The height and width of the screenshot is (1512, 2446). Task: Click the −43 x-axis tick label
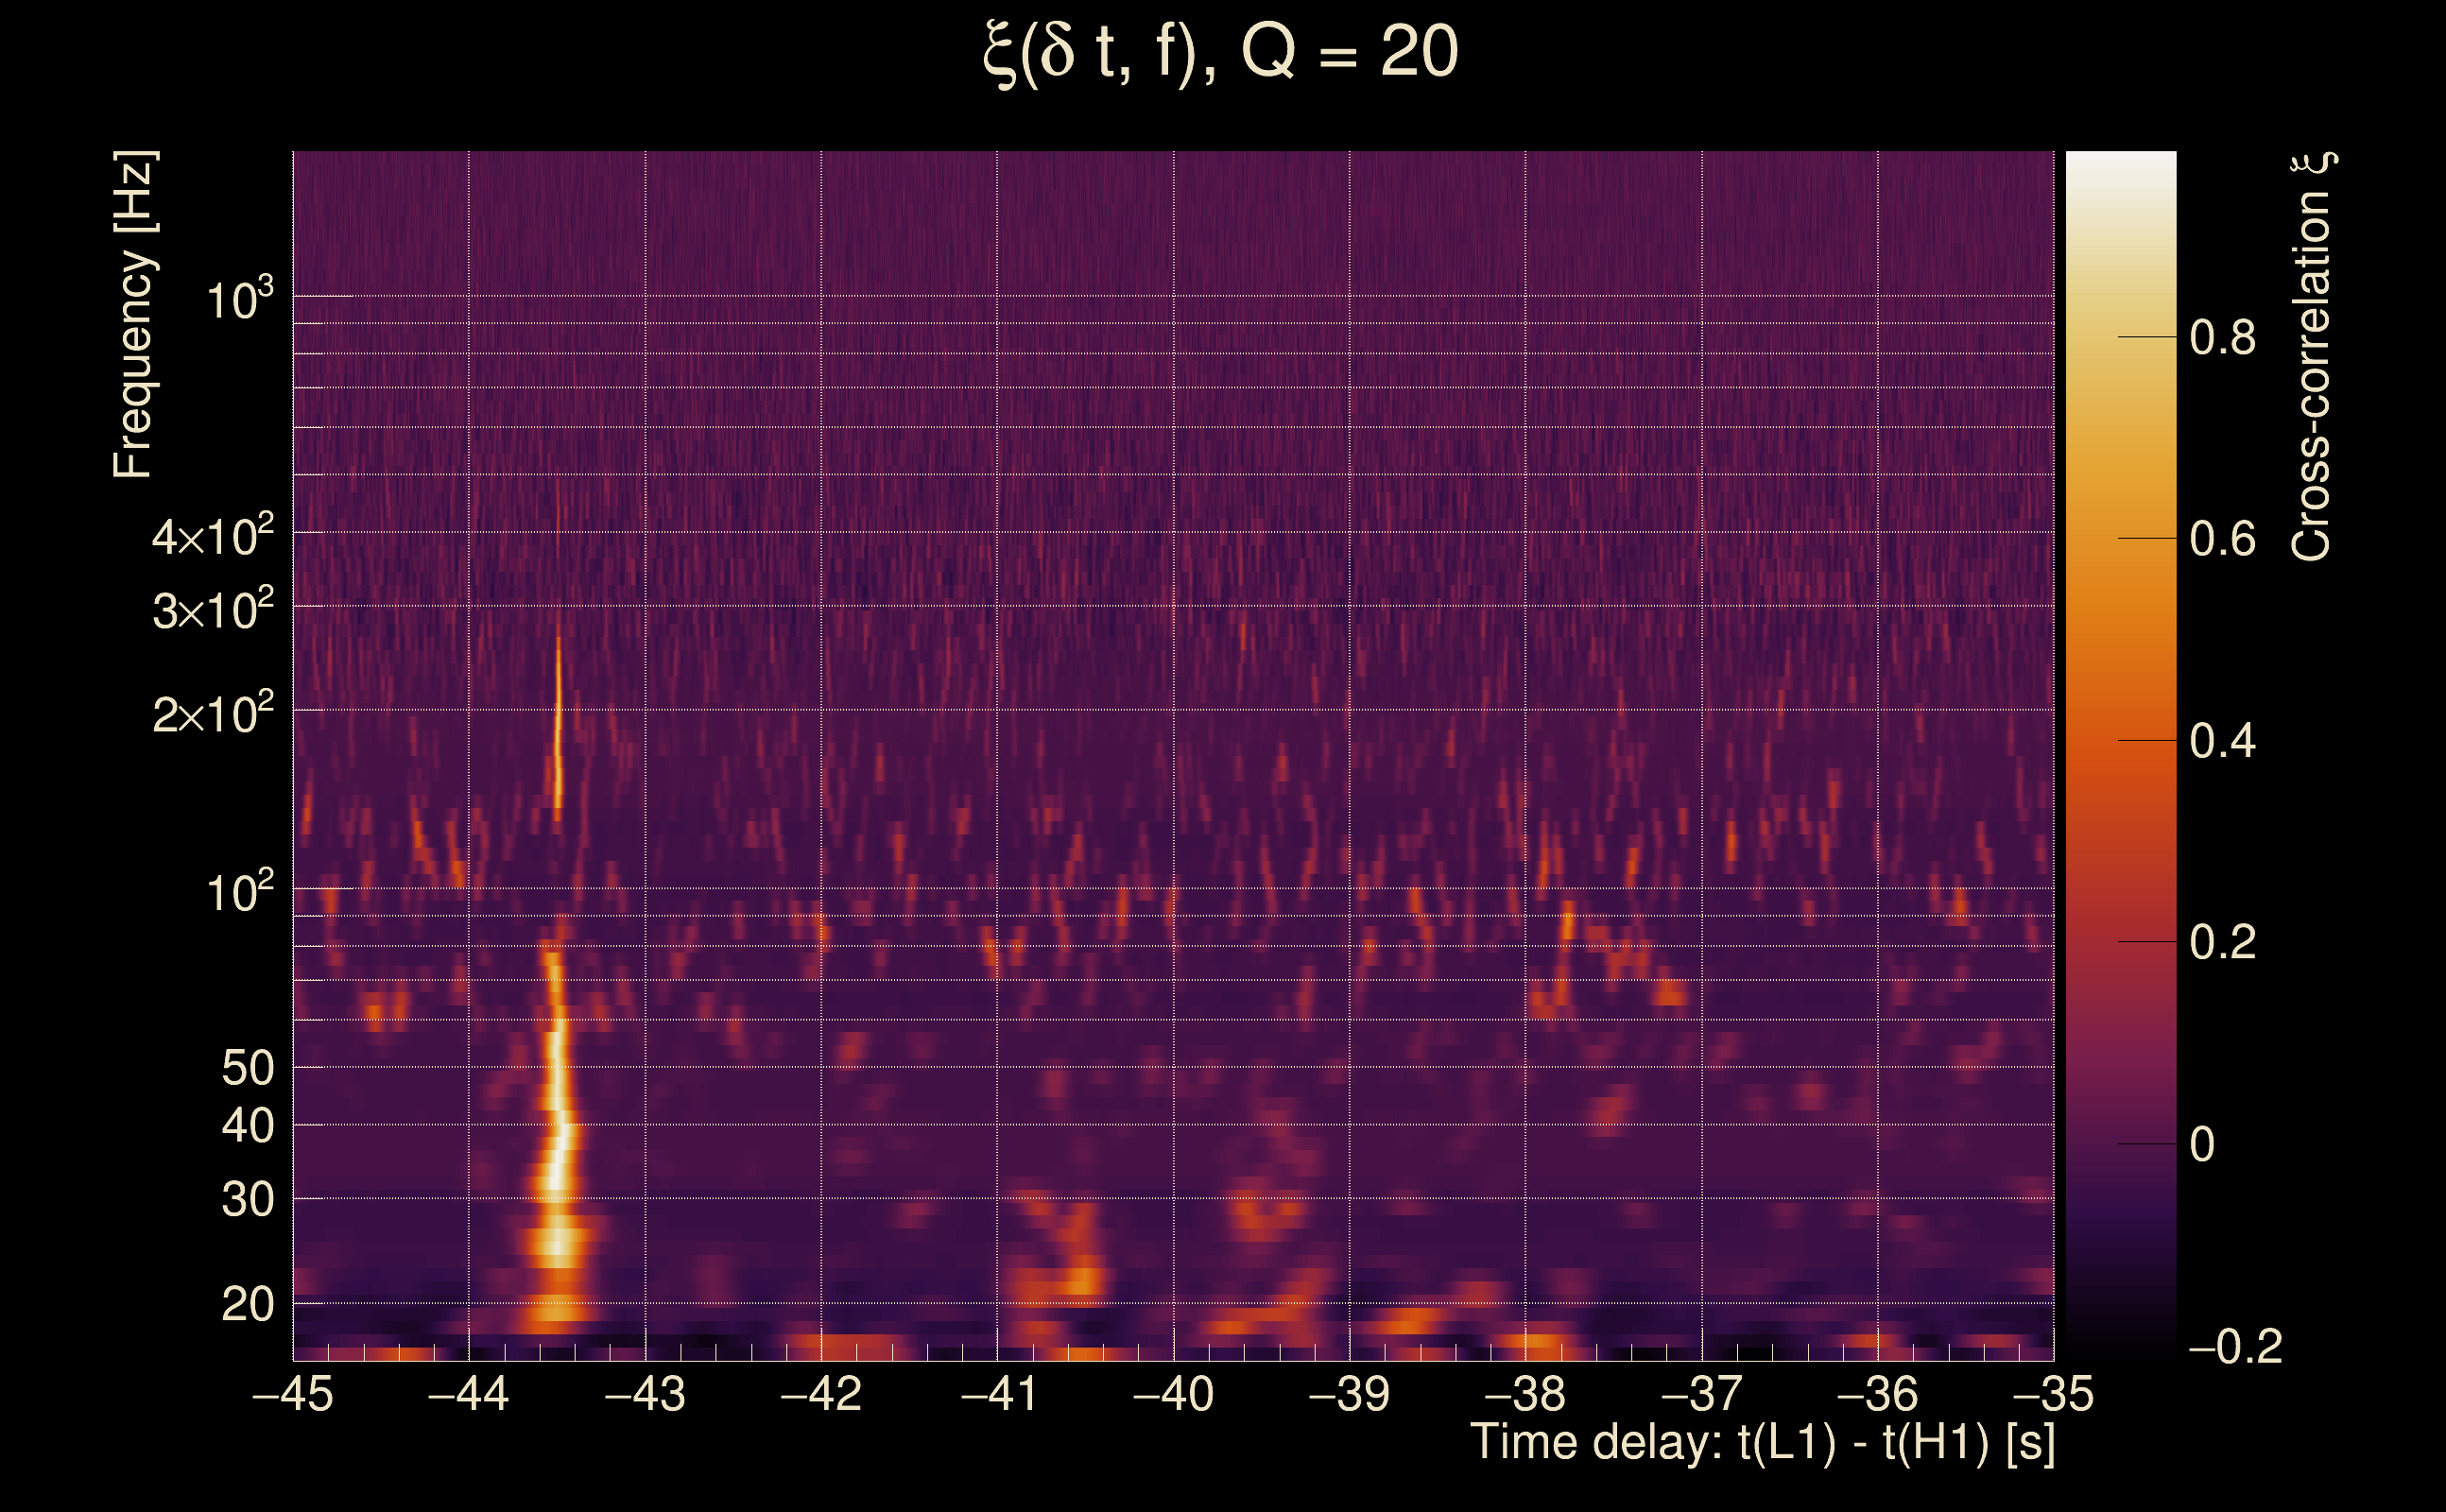[x=645, y=1394]
